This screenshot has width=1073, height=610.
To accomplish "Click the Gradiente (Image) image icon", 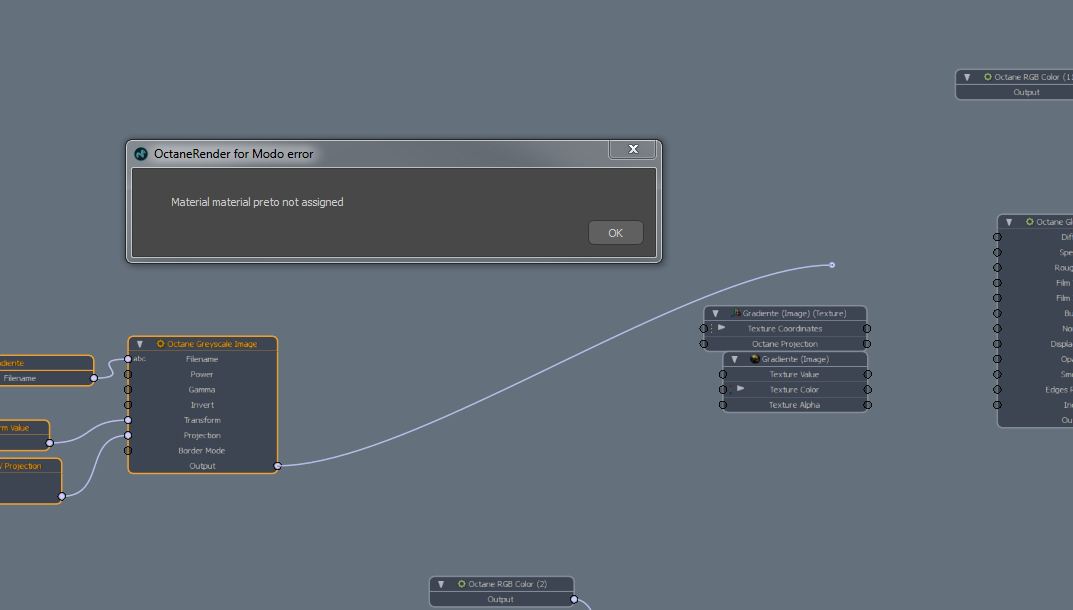I will pos(755,359).
